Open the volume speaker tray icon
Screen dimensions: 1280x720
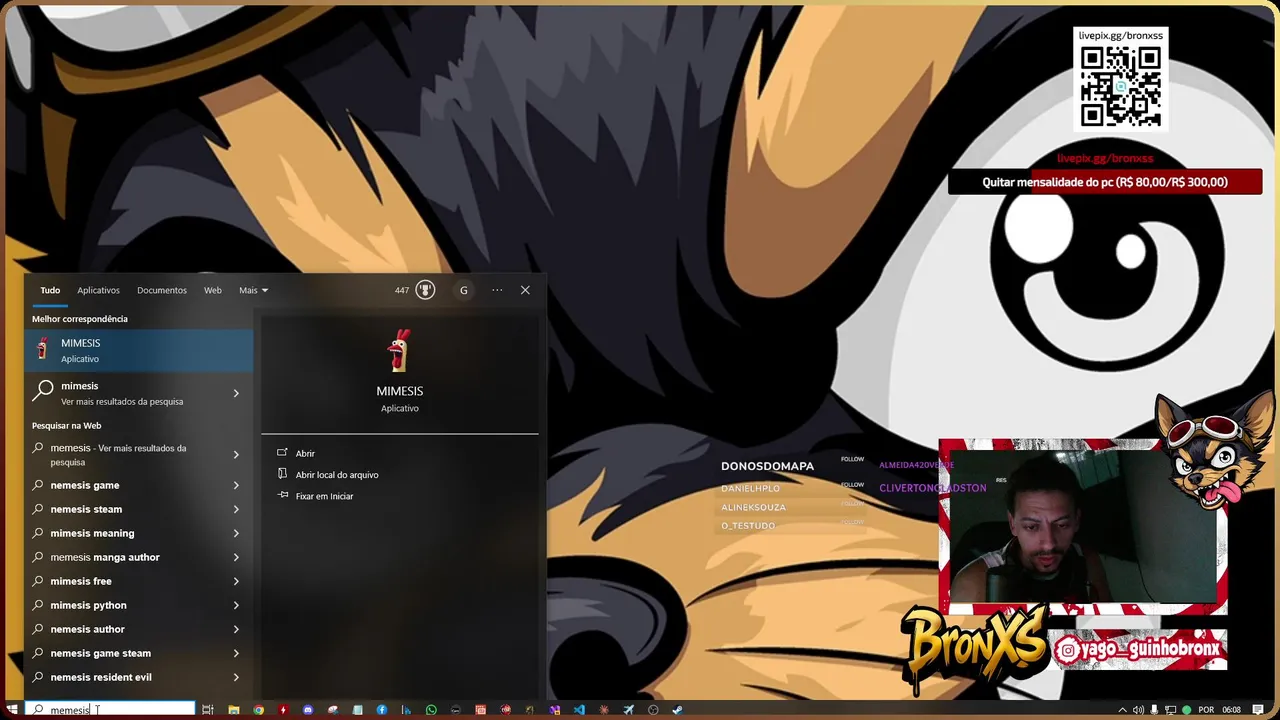1138,710
